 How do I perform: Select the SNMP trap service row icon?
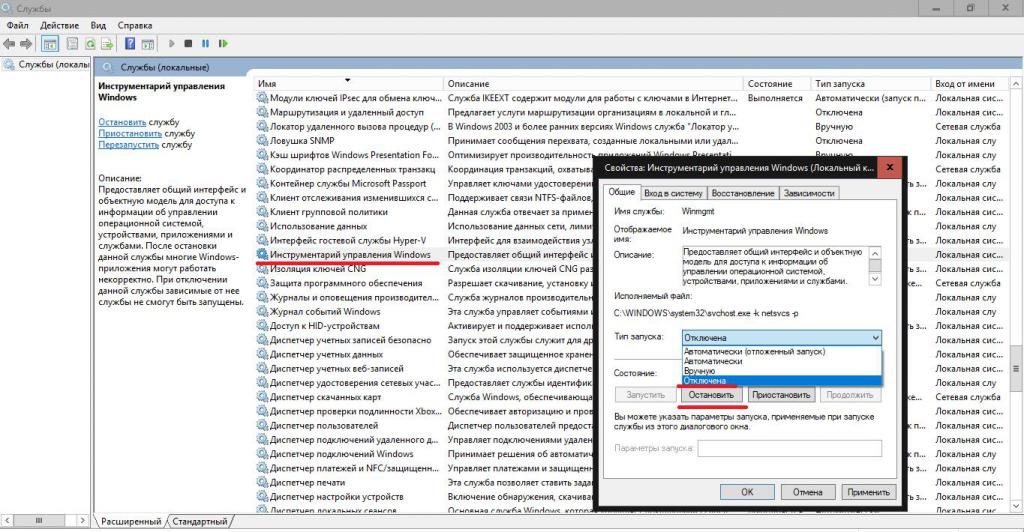263,141
